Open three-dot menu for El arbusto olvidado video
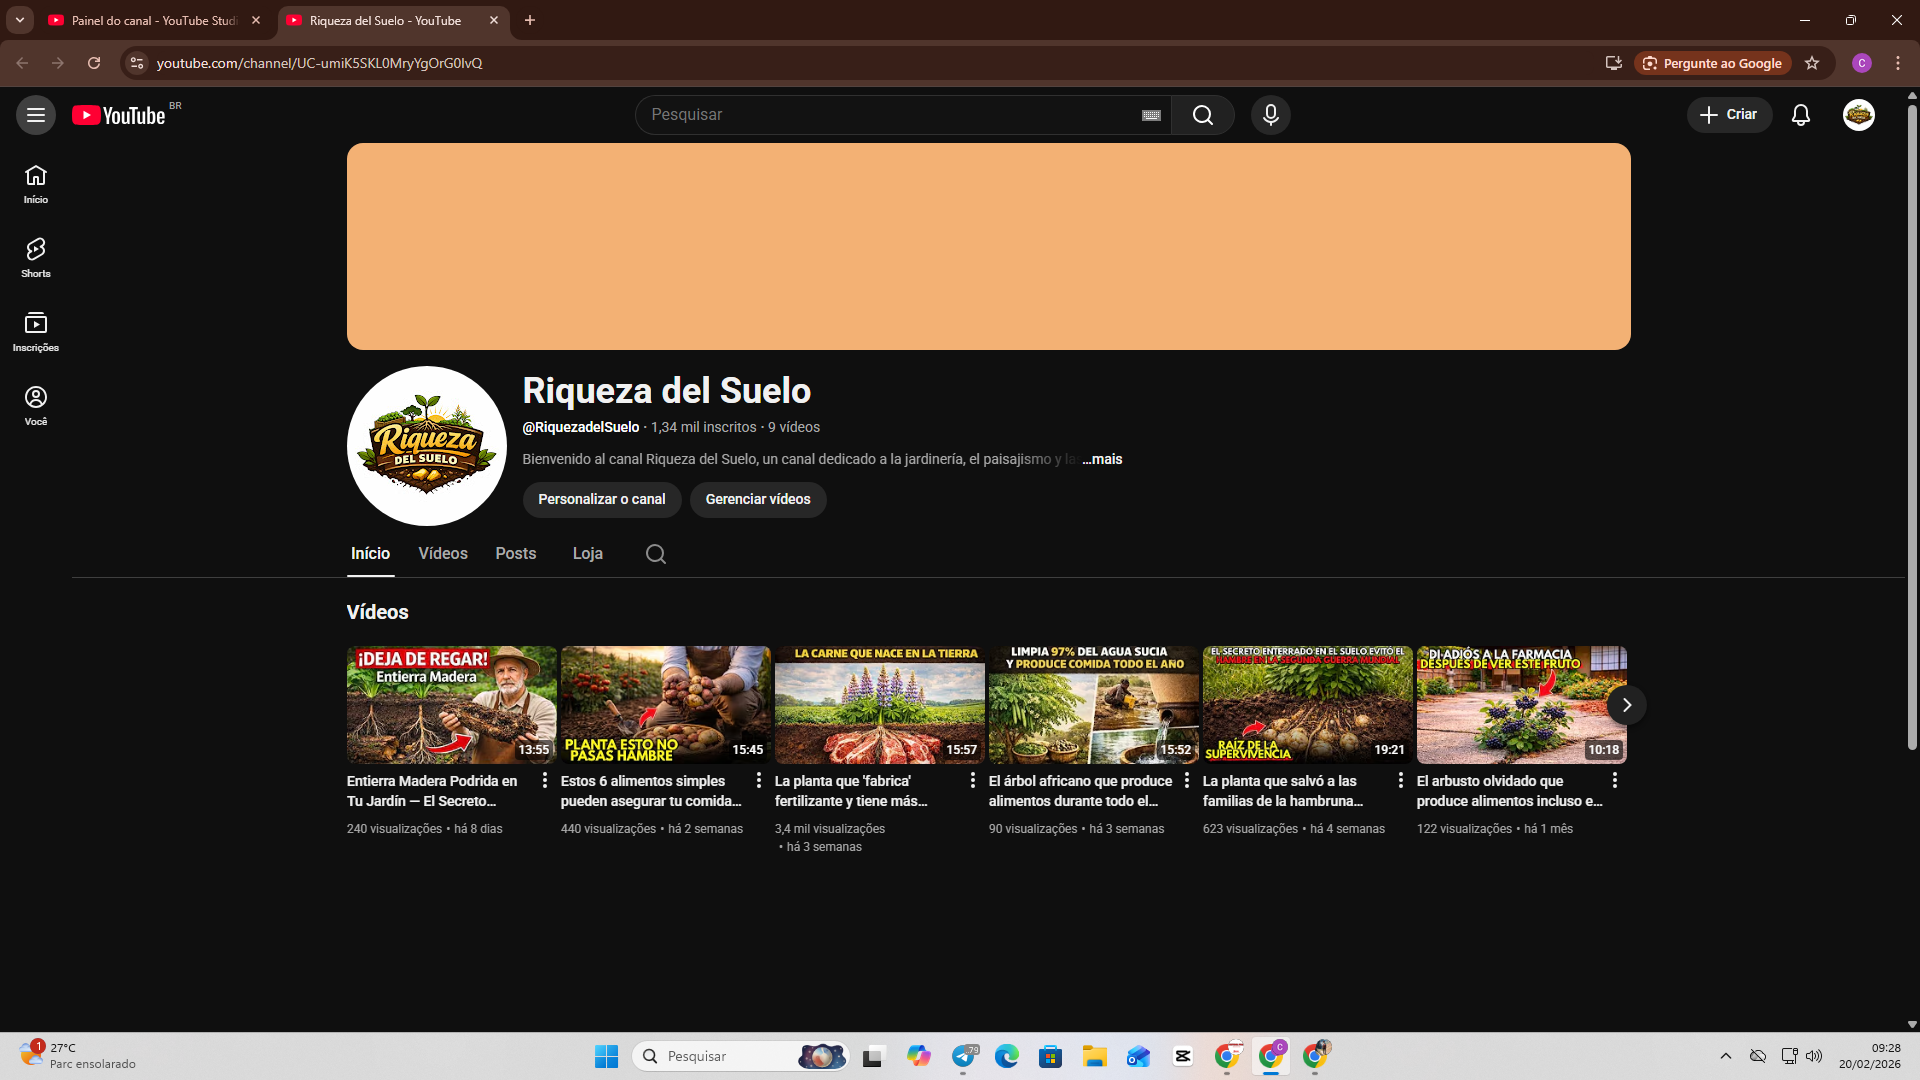The width and height of the screenshot is (1920, 1080). [x=1614, y=780]
